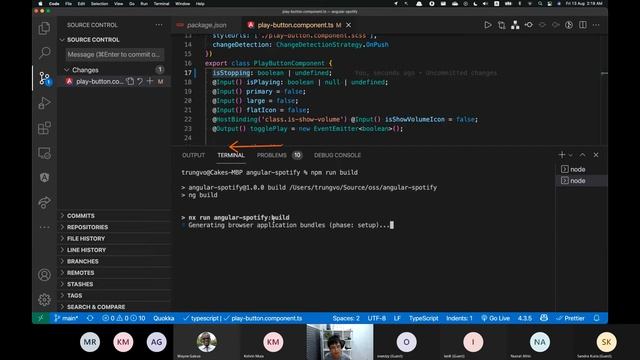
Task: Click the tree-structure icon in editor toolbar
Action: (x=515, y=25)
